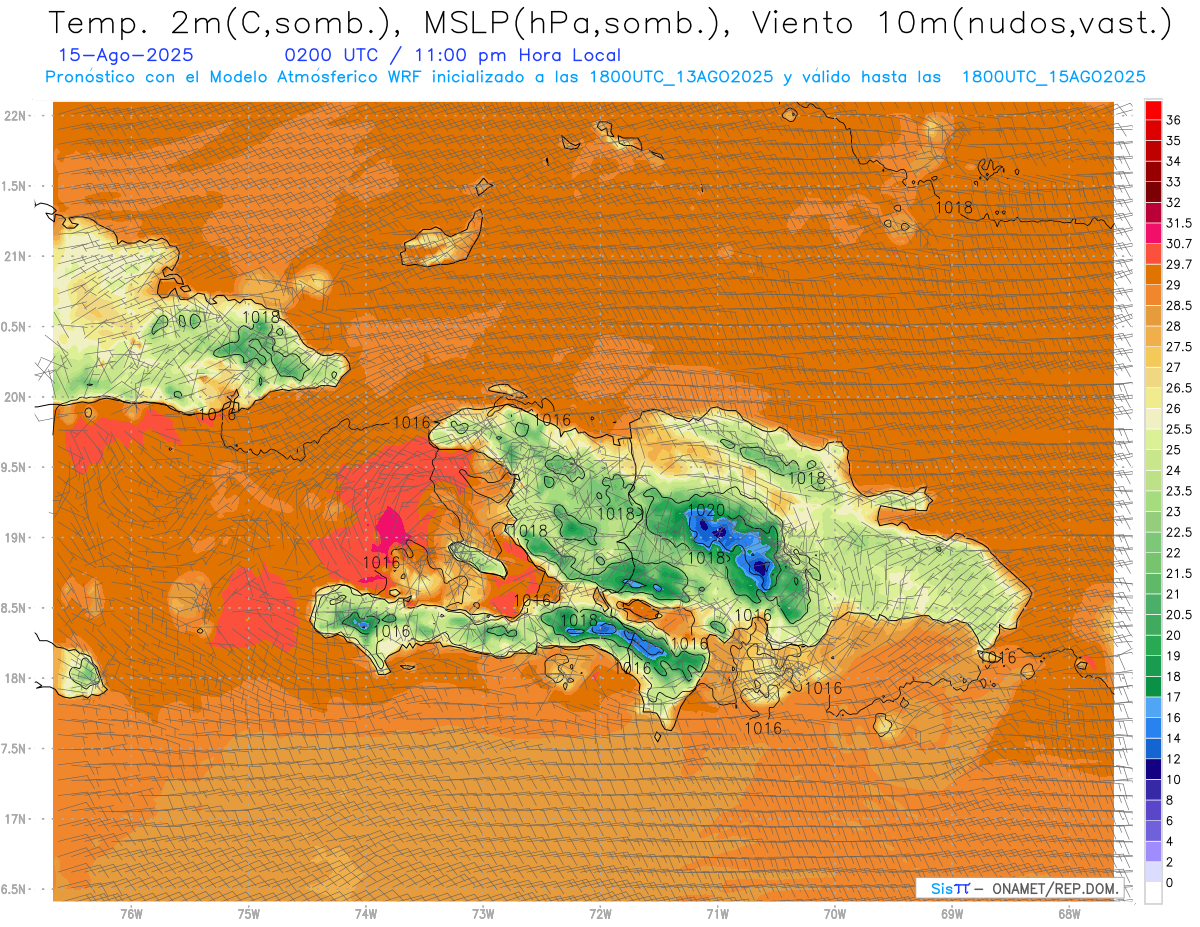Click legend value '32' on temperature scale
This screenshot has height=927, width=1200.
(1174, 203)
